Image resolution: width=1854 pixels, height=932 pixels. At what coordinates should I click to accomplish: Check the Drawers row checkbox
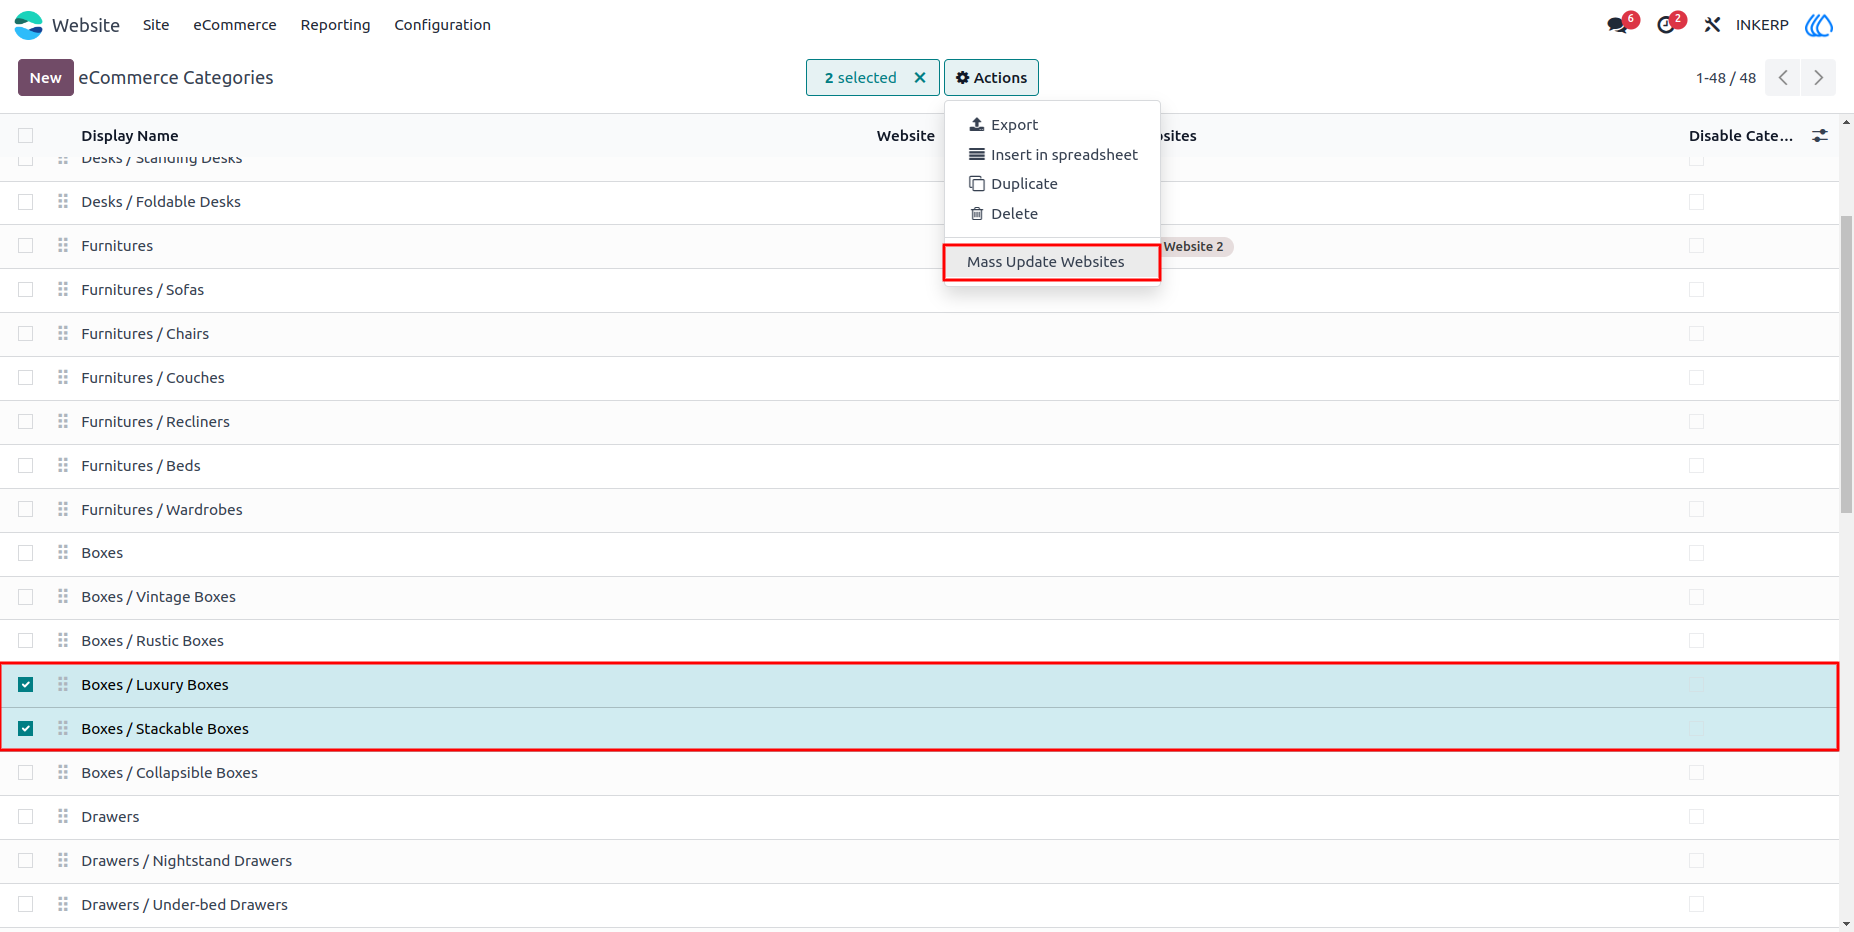point(26,817)
